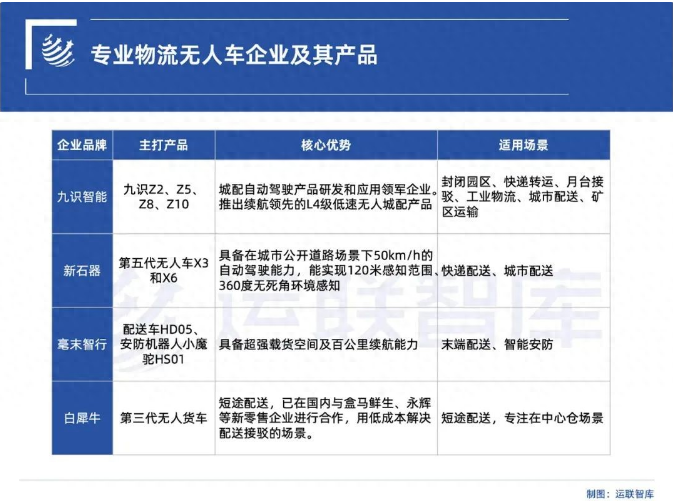Select the 第三代无人货车 product cell
Image resolution: width=673 pixels, height=501 pixels.
163,417
